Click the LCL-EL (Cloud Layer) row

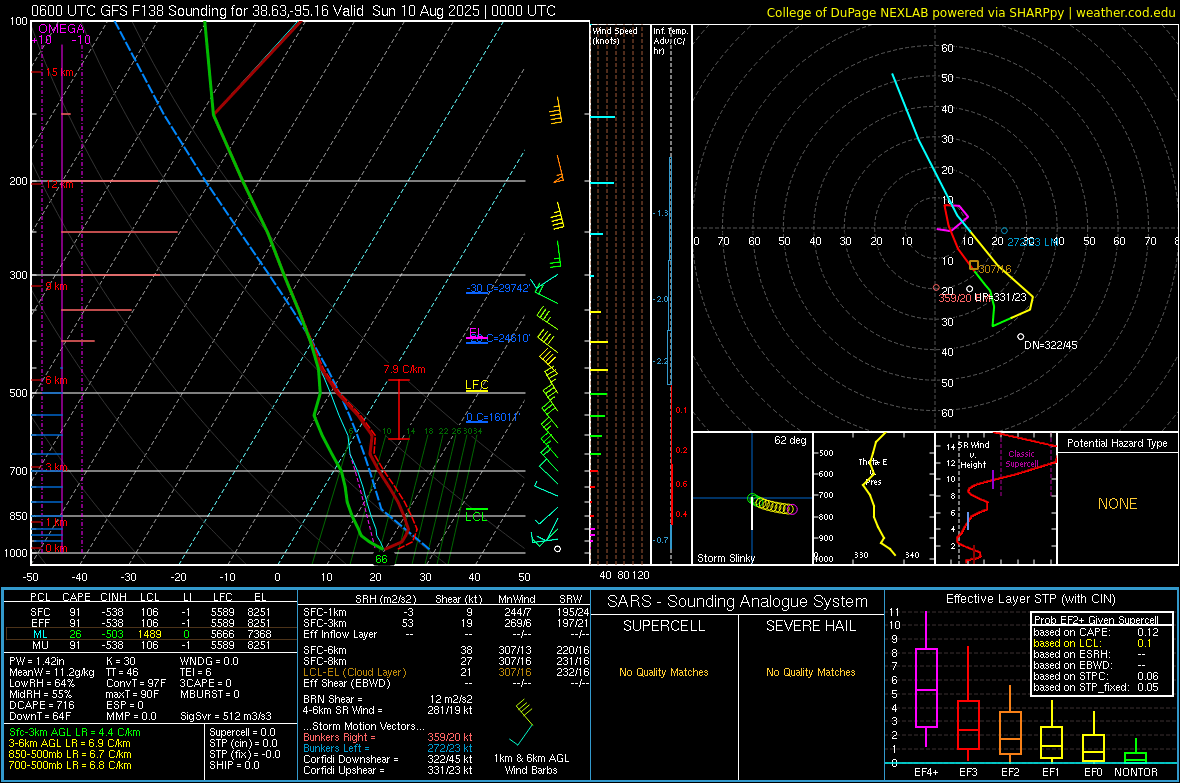pyautogui.click(x=446, y=672)
